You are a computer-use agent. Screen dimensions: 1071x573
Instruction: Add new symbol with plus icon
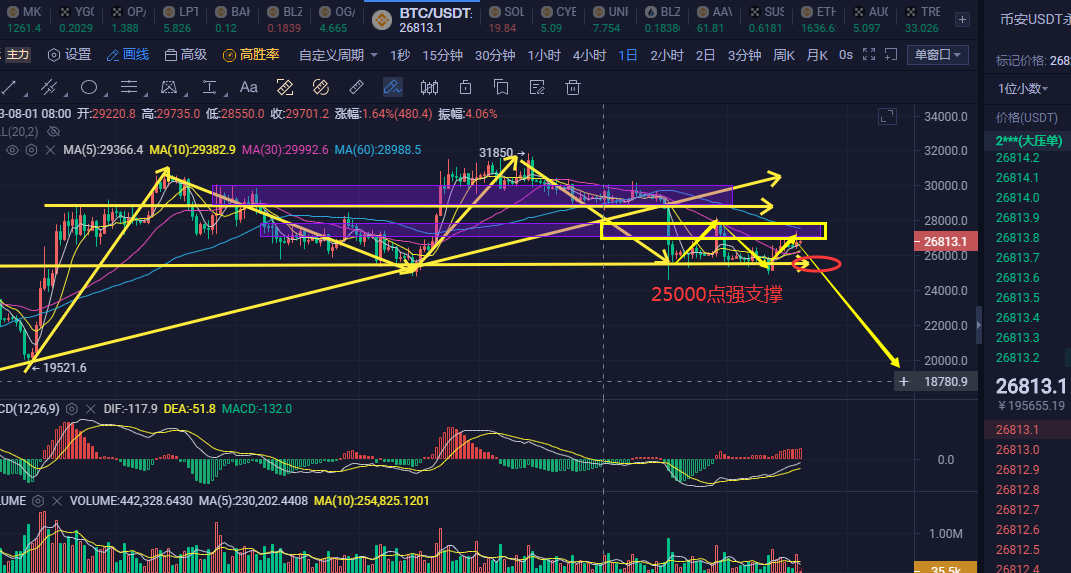pyautogui.click(x=960, y=18)
